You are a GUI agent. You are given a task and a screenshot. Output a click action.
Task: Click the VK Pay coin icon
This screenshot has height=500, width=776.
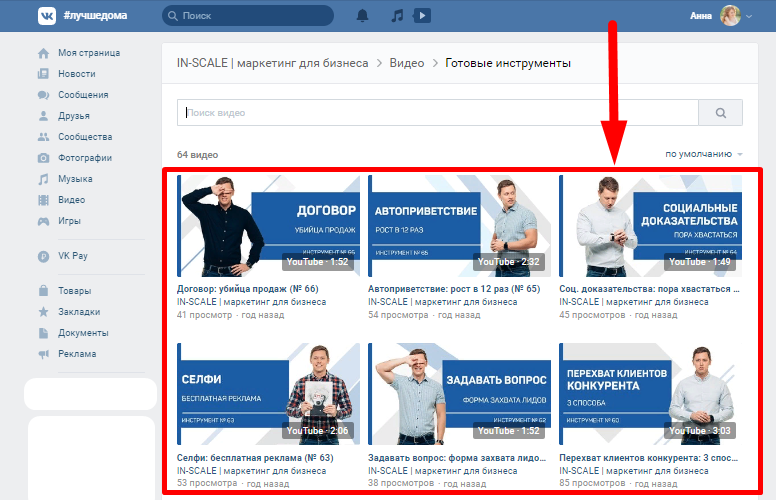click(x=44, y=256)
